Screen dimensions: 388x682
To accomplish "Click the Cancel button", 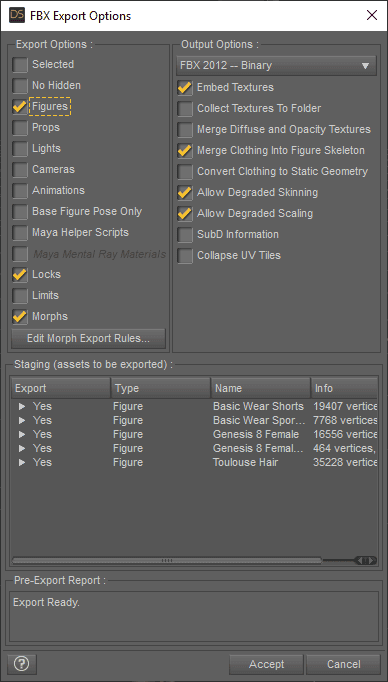I will pos(343,664).
